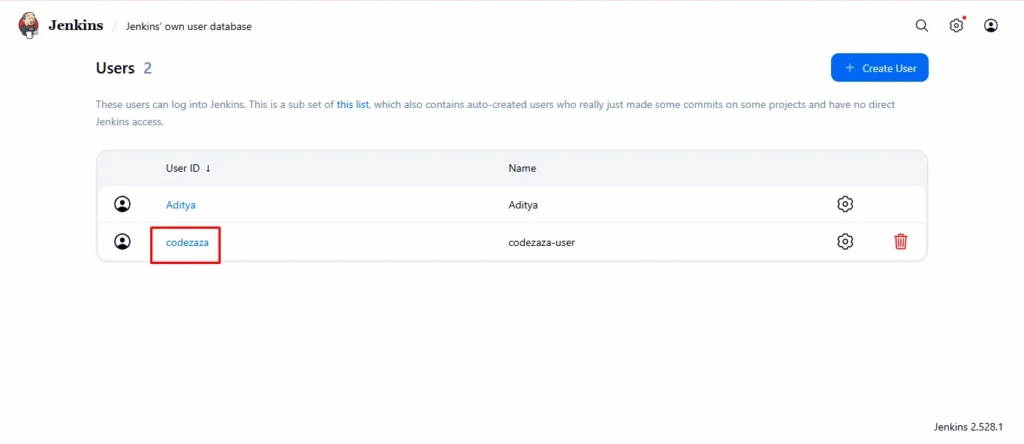1024x444 pixels.
Task: Click the codezaza-user name cell
Action: point(541,242)
